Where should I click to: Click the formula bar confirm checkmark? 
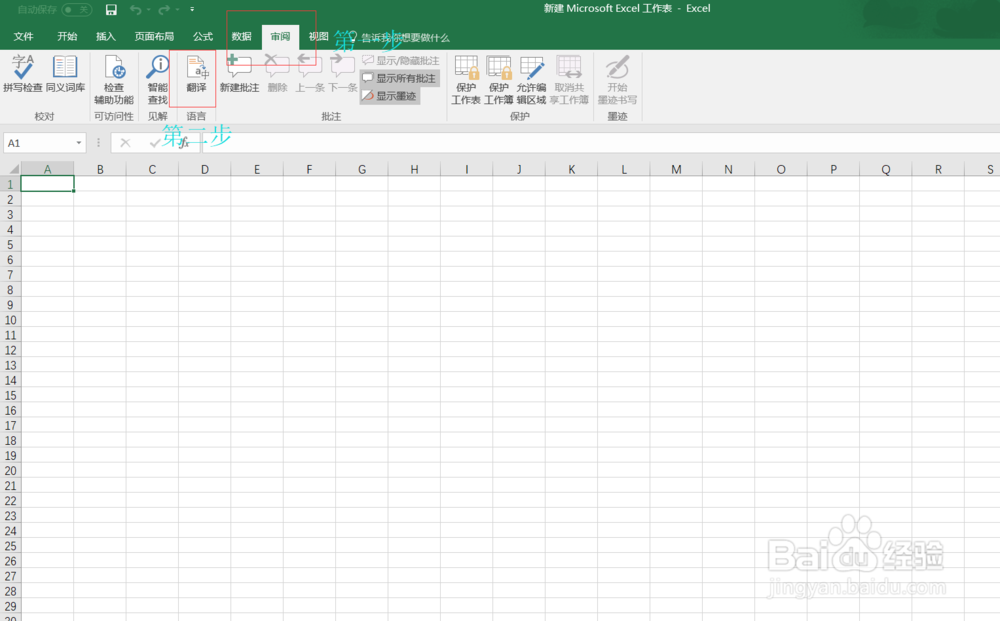click(x=155, y=143)
